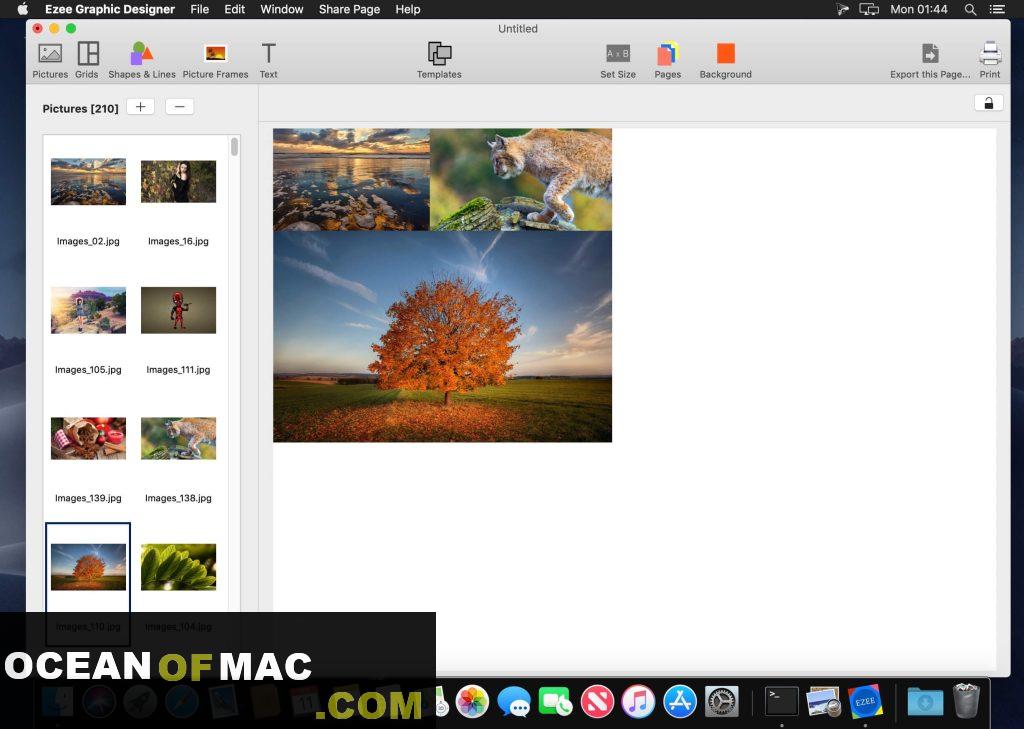Toggle the canvas lock button
This screenshot has width=1024, height=729.
(x=989, y=103)
